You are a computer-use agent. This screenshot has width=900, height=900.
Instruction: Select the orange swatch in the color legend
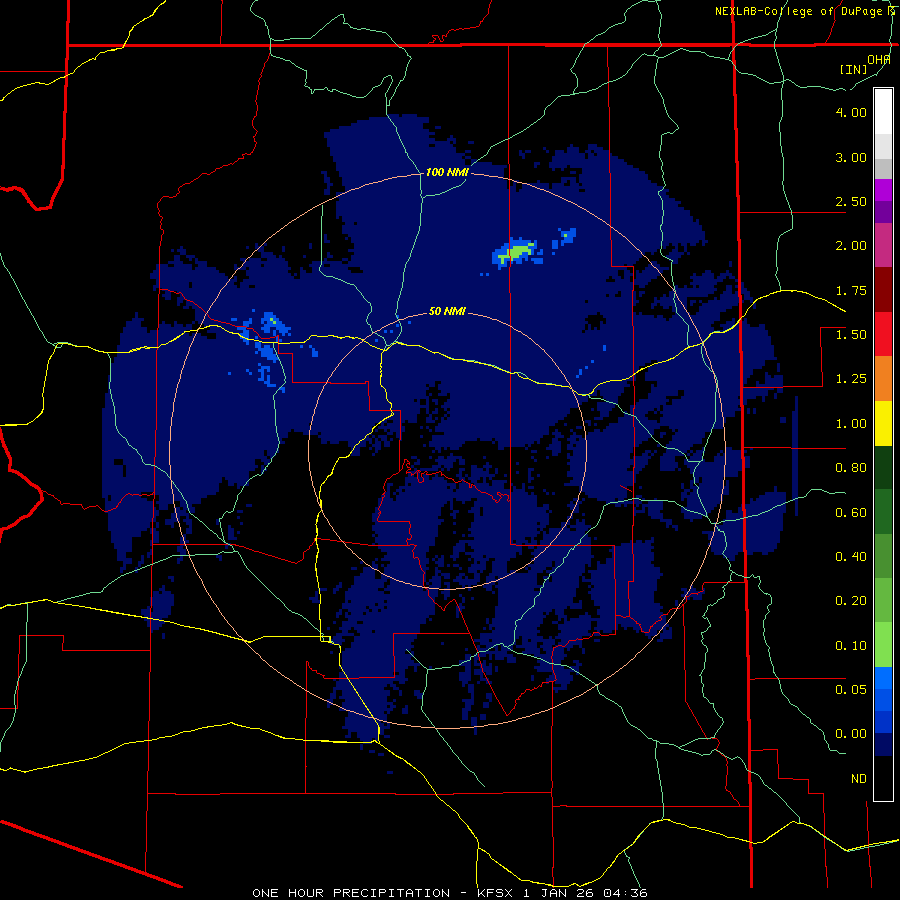[x=883, y=379]
